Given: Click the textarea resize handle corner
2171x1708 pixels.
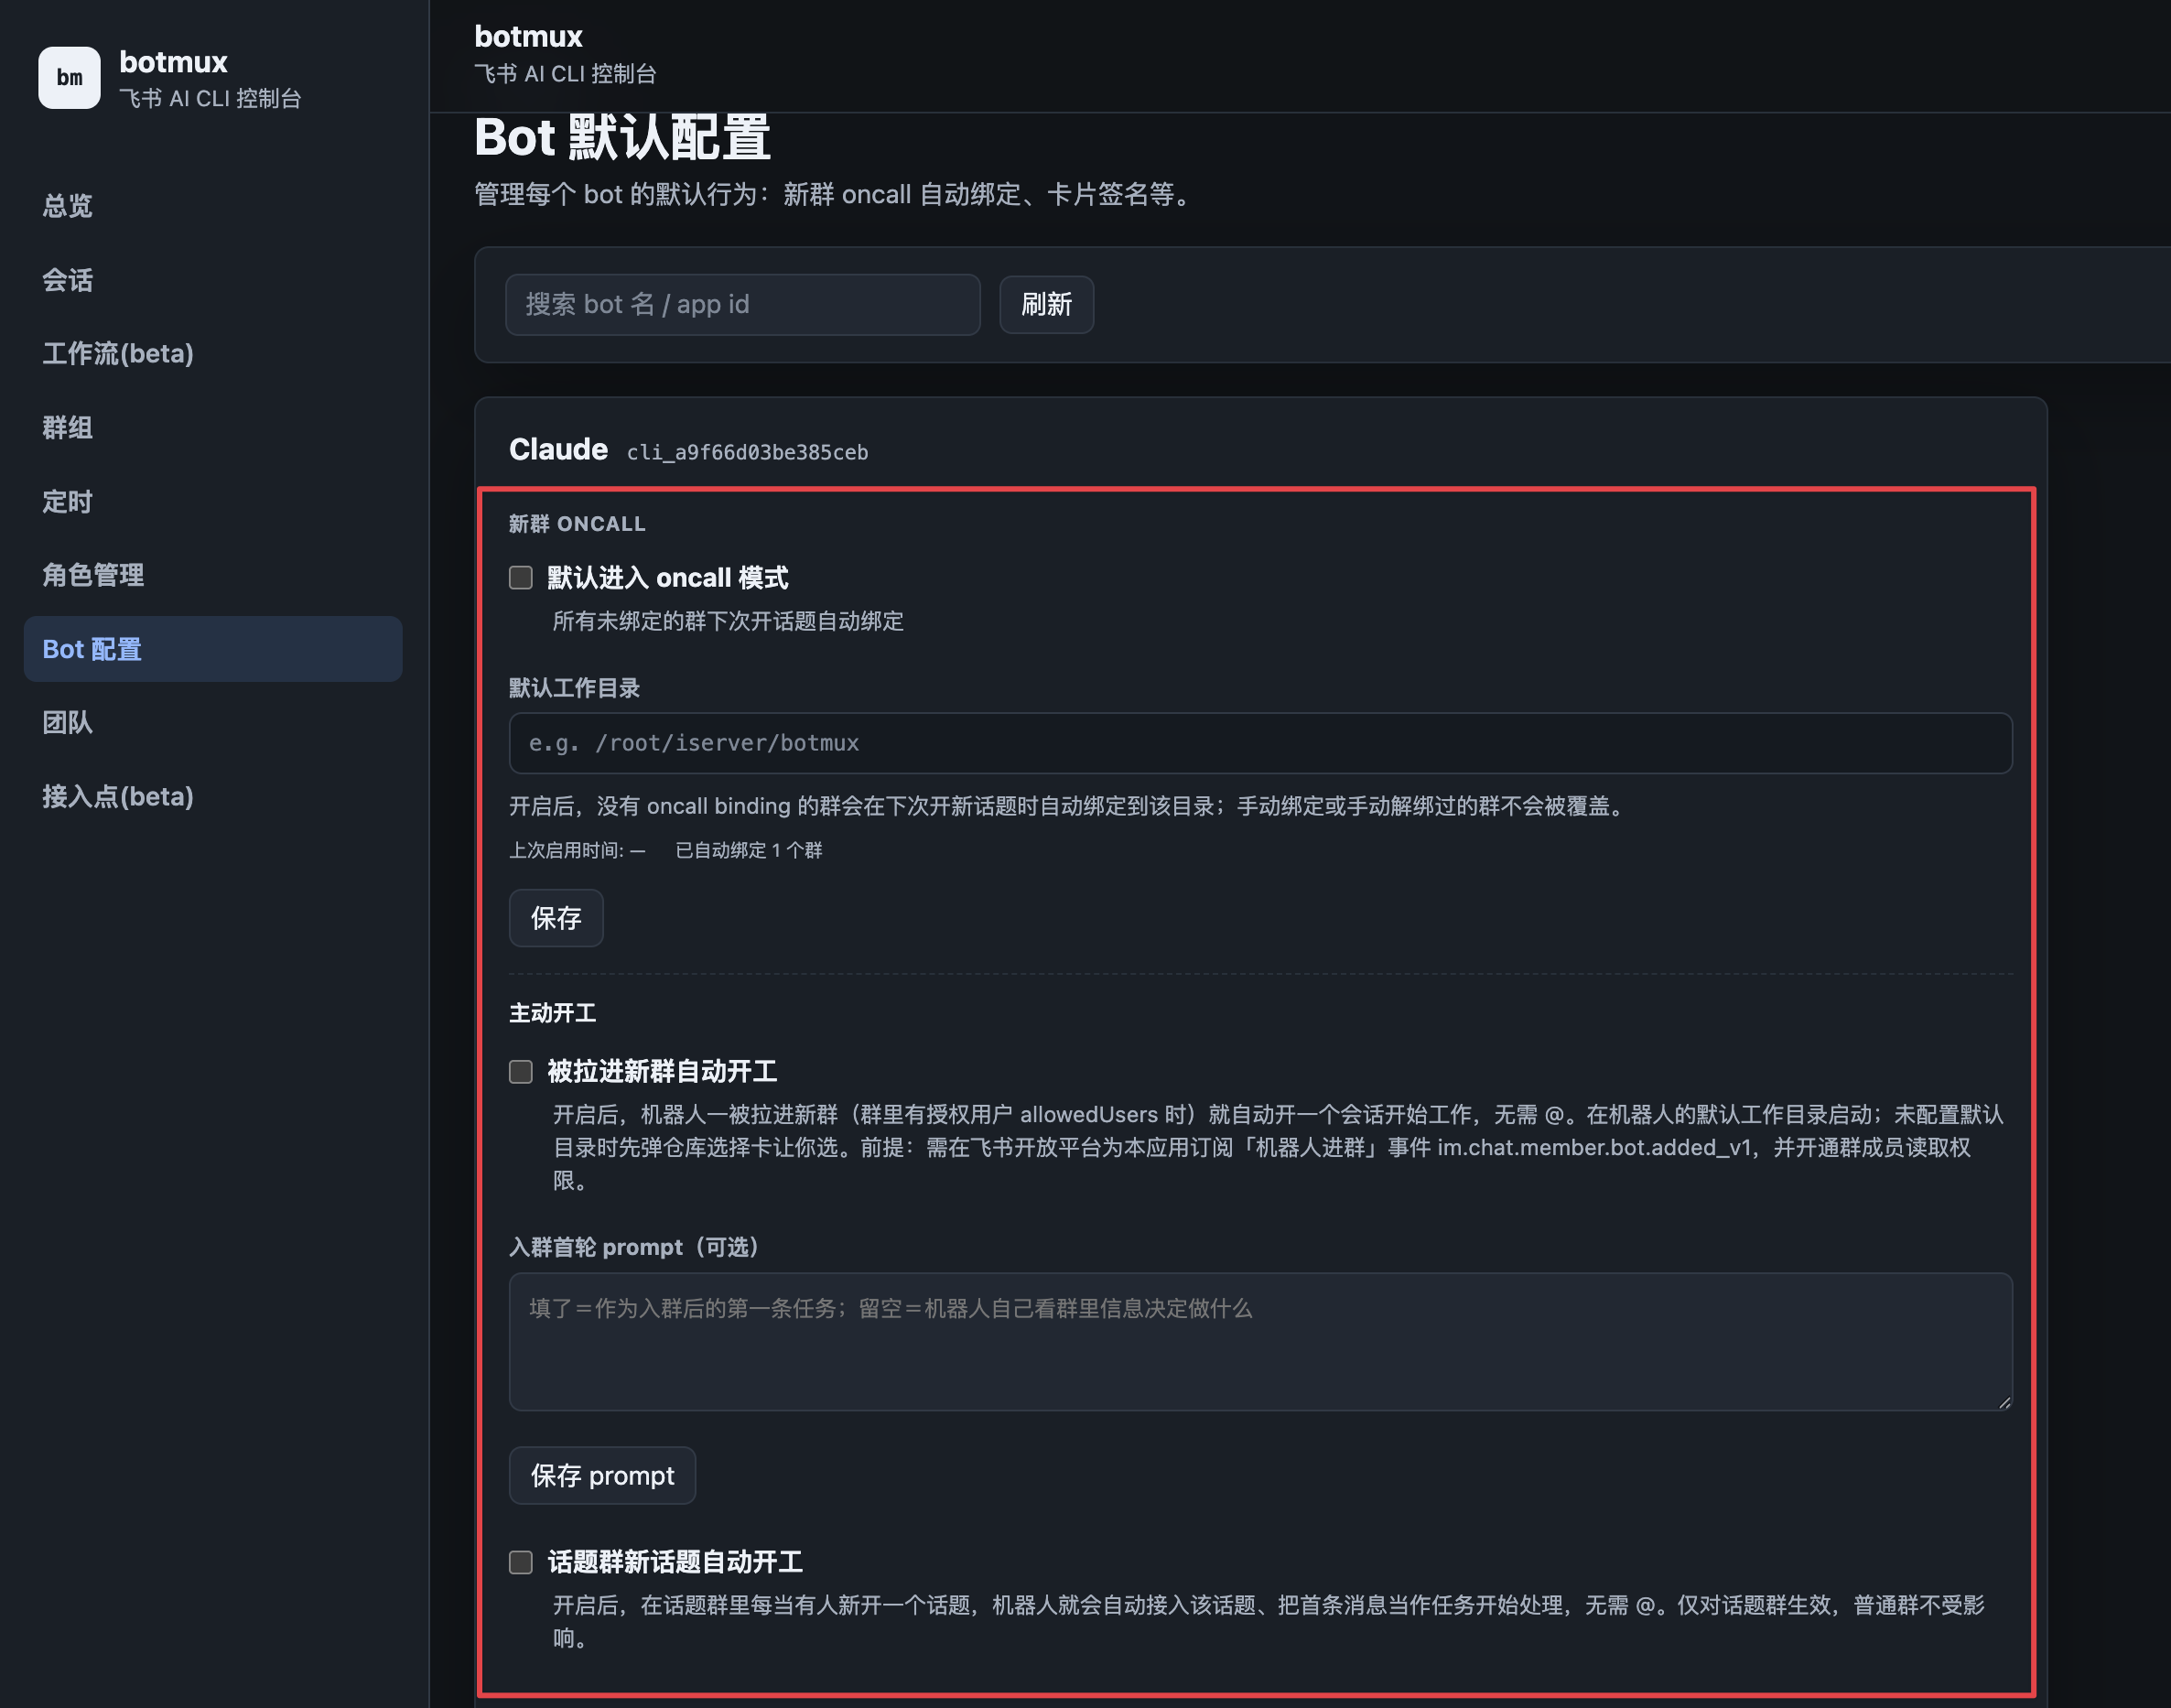Looking at the screenshot, I should [2004, 1403].
